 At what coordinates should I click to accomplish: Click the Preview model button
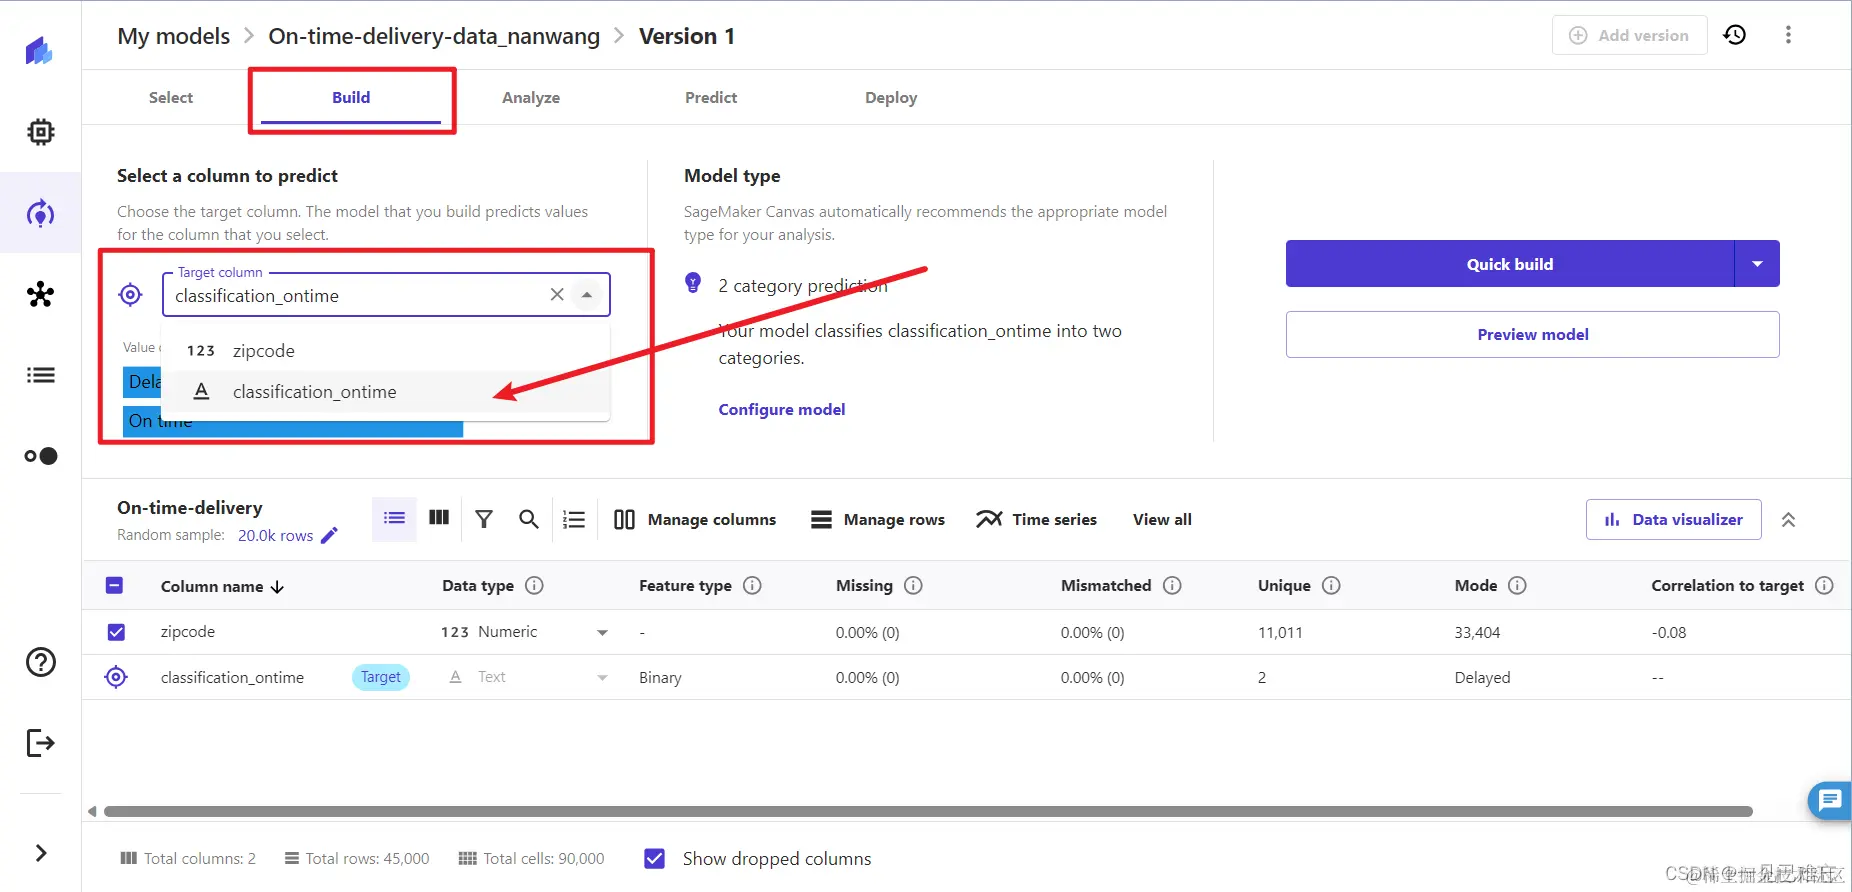coord(1533,334)
